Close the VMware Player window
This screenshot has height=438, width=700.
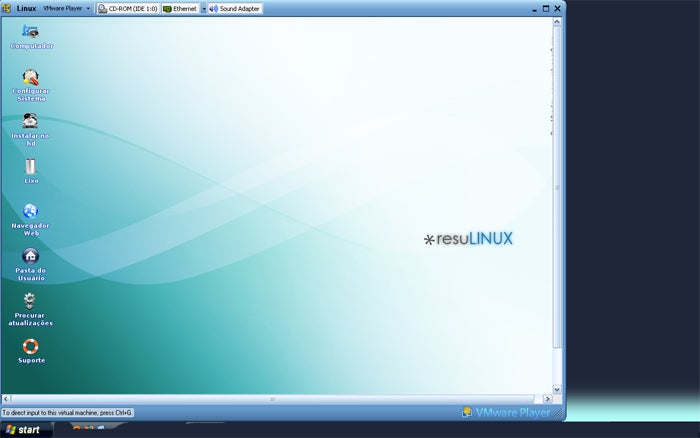pyautogui.click(x=557, y=8)
